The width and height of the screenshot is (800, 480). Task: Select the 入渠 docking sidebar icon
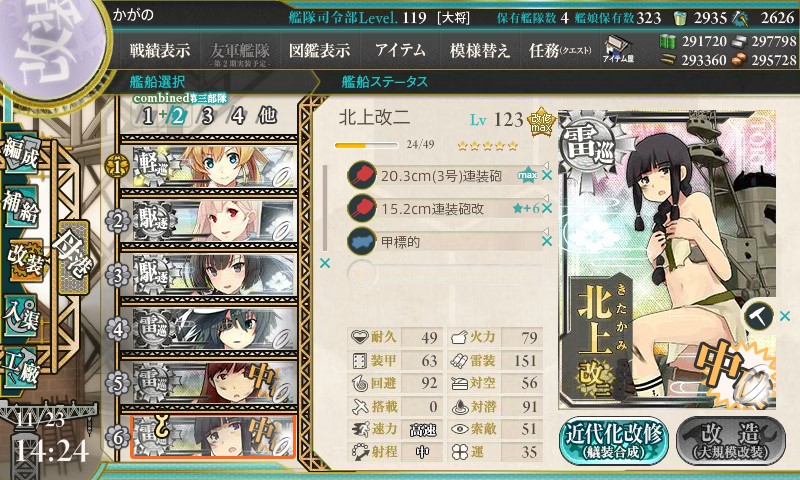click(20, 315)
